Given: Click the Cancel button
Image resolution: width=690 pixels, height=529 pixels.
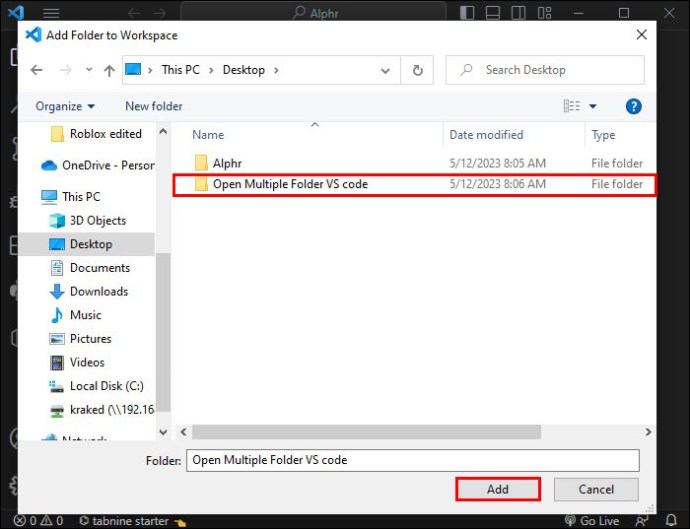Looking at the screenshot, I should tap(596, 489).
